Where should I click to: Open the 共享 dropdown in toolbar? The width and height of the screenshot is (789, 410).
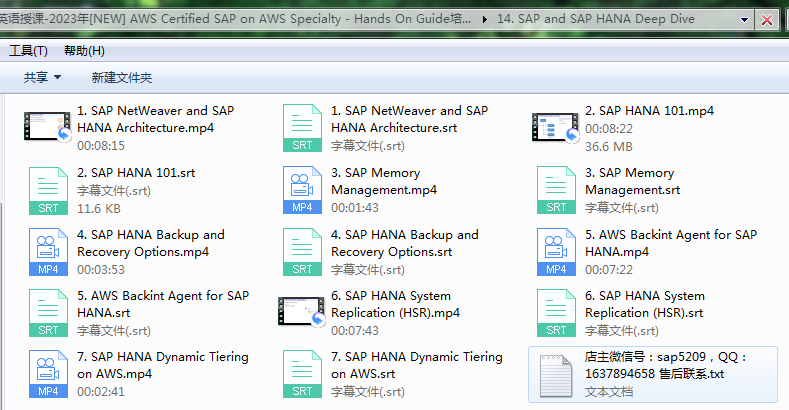coord(42,77)
